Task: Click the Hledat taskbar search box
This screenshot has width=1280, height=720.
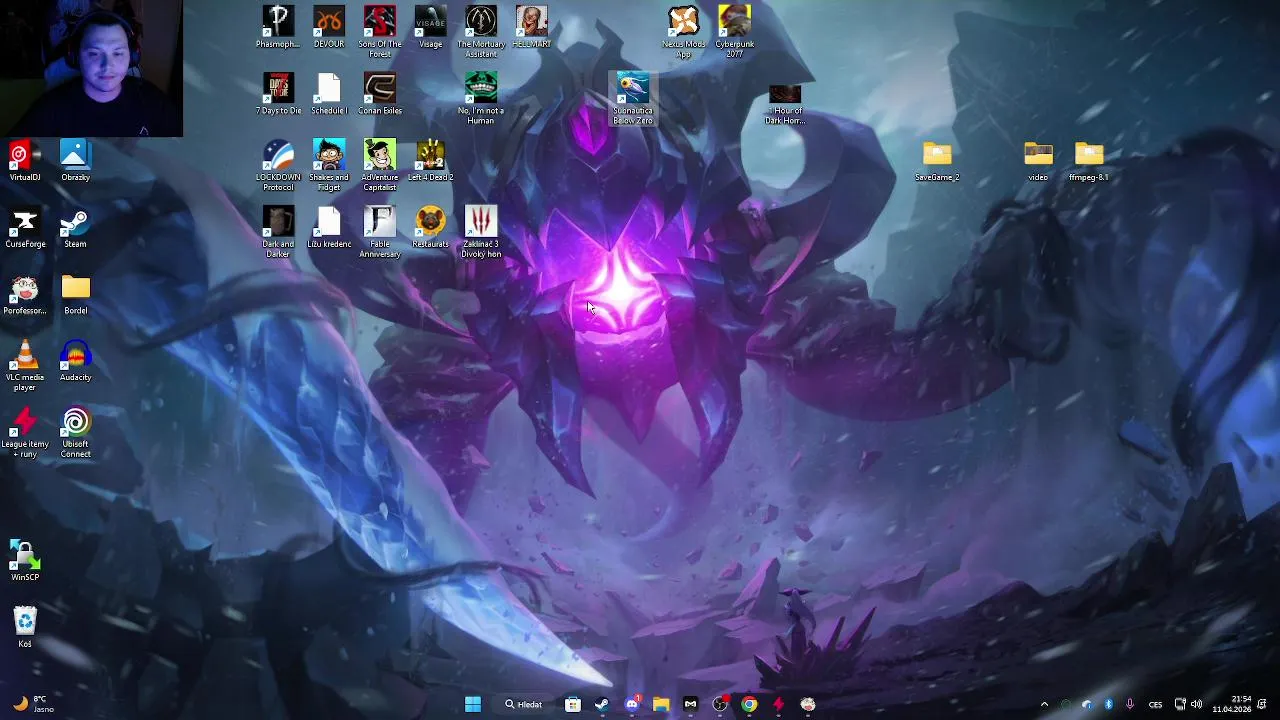Action: (524, 704)
